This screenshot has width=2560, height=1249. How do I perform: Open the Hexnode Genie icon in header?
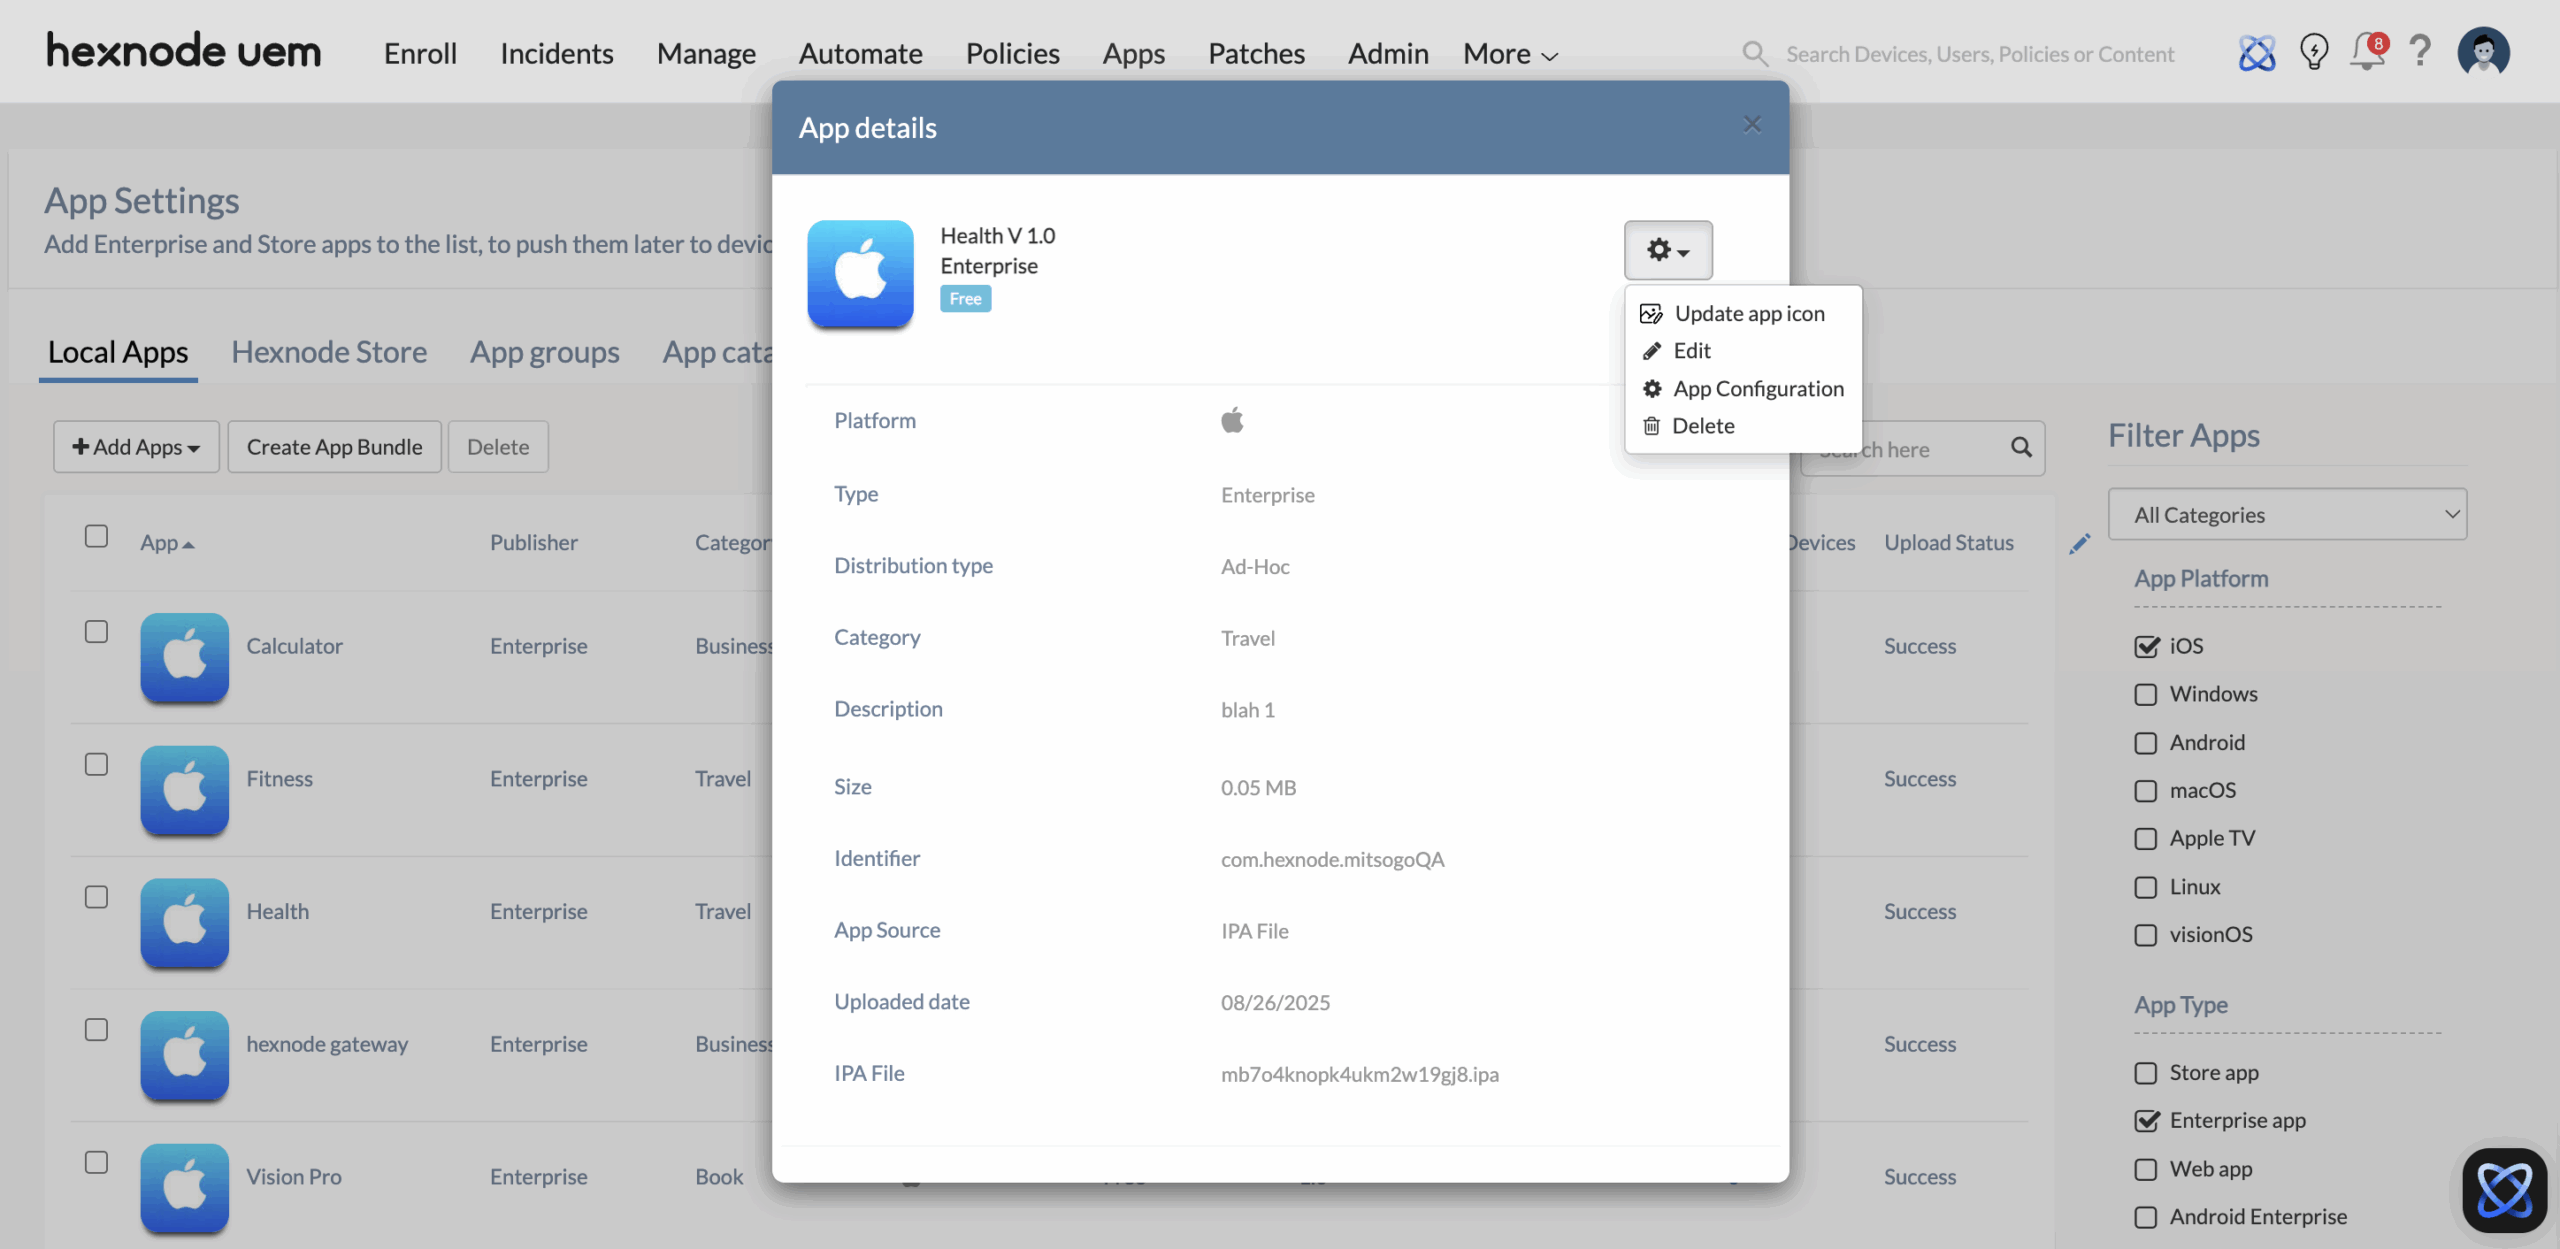pos(2256,53)
